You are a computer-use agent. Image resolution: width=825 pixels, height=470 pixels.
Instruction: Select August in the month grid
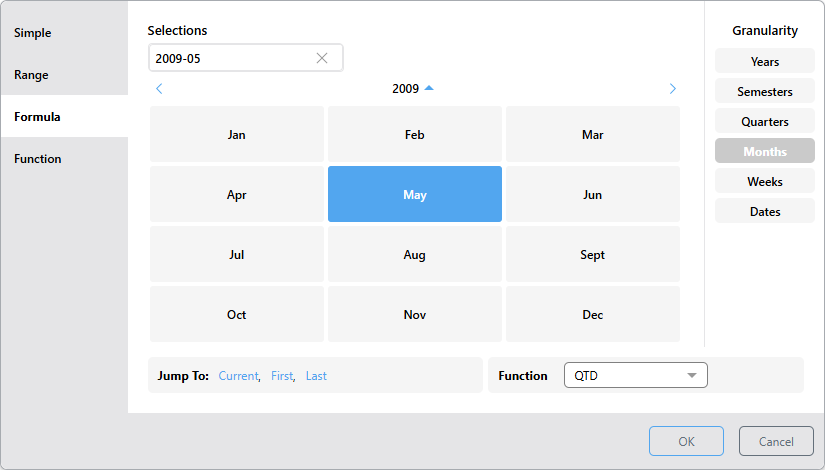415,255
